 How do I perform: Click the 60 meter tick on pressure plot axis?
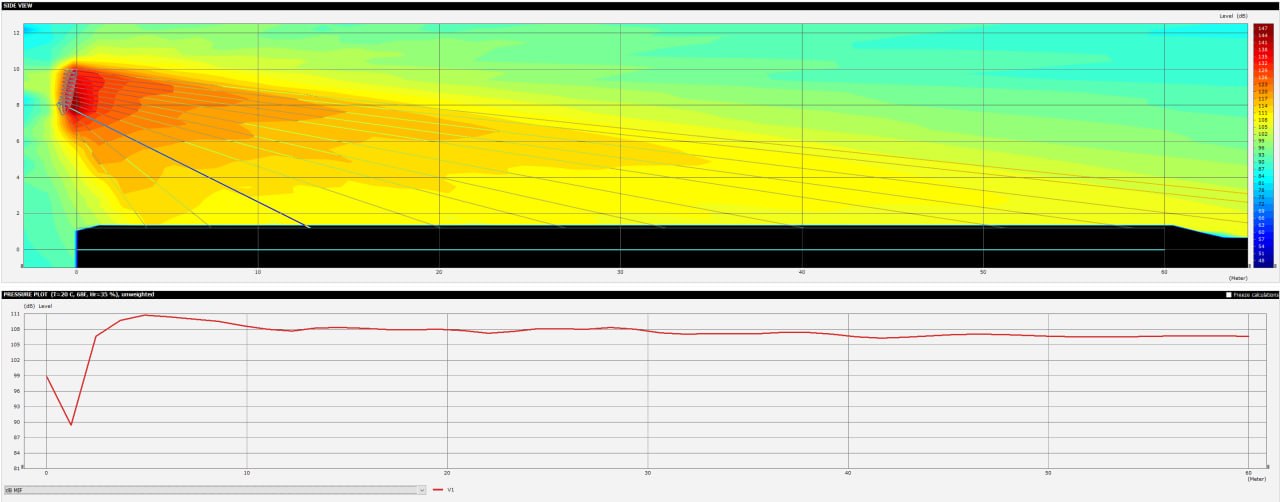(x=1248, y=472)
